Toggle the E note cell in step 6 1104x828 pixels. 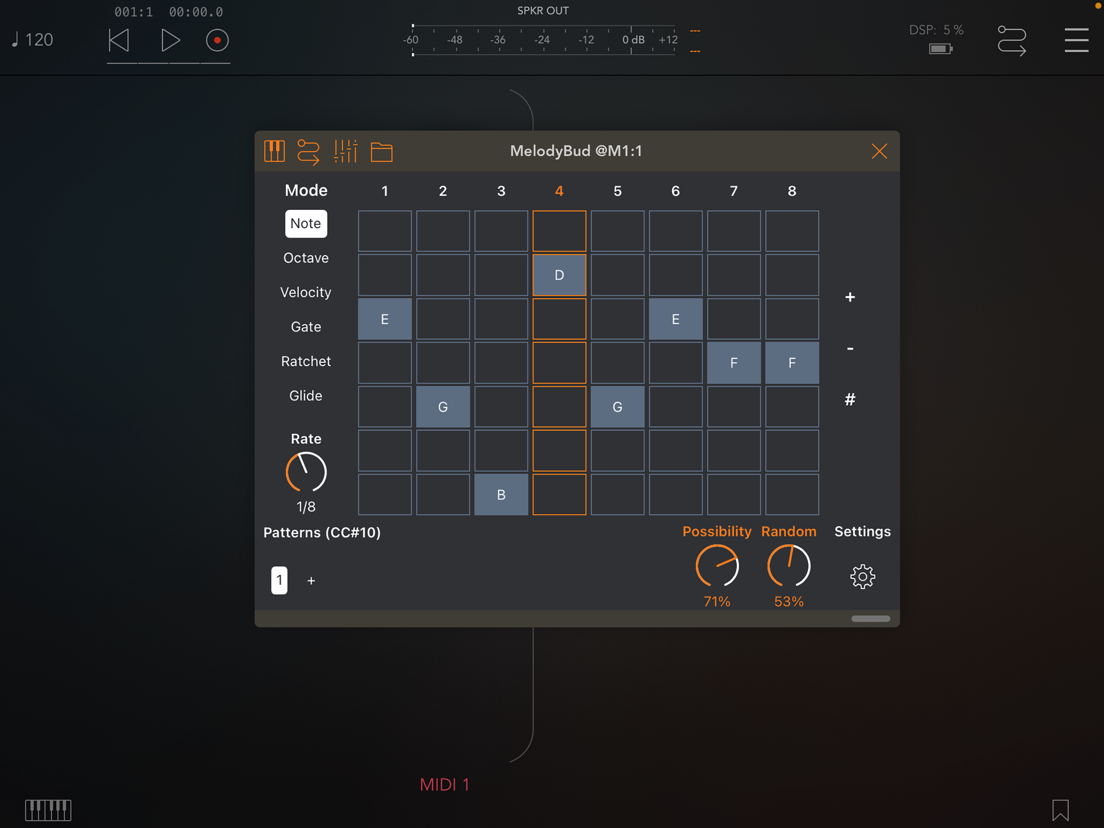pyautogui.click(x=676, y=319)
